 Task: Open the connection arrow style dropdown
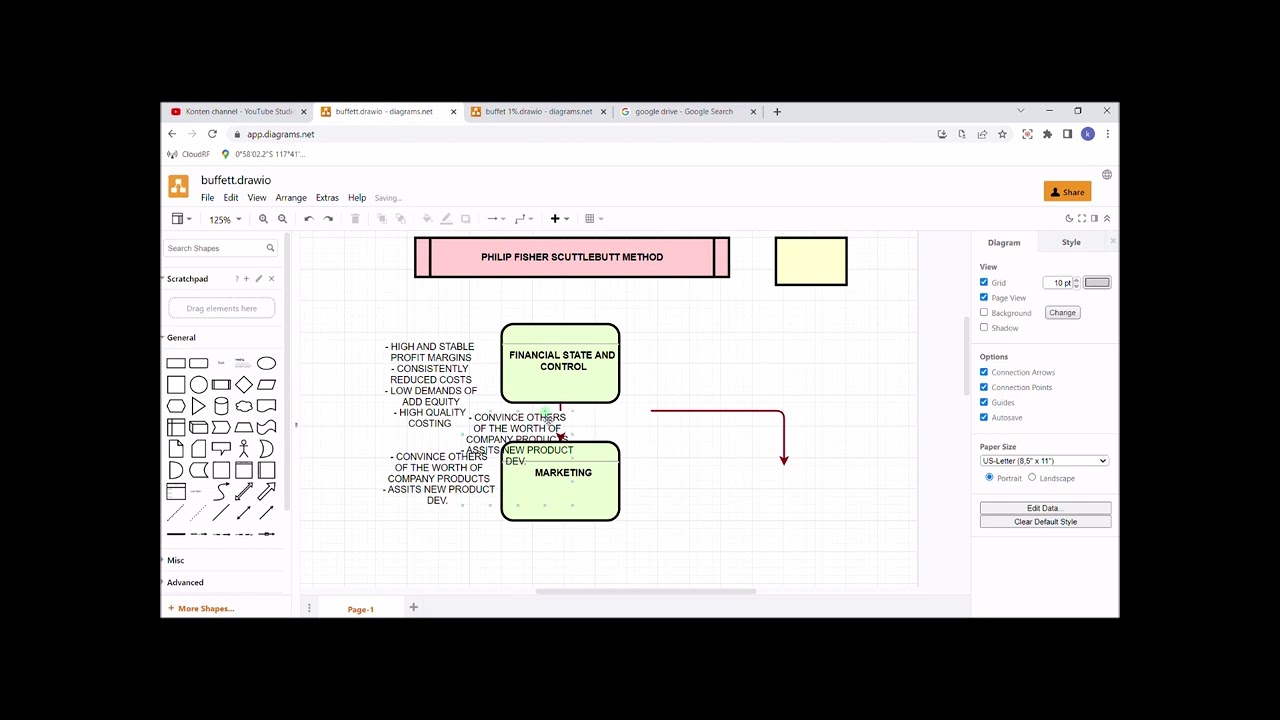(x=495, y=219)
